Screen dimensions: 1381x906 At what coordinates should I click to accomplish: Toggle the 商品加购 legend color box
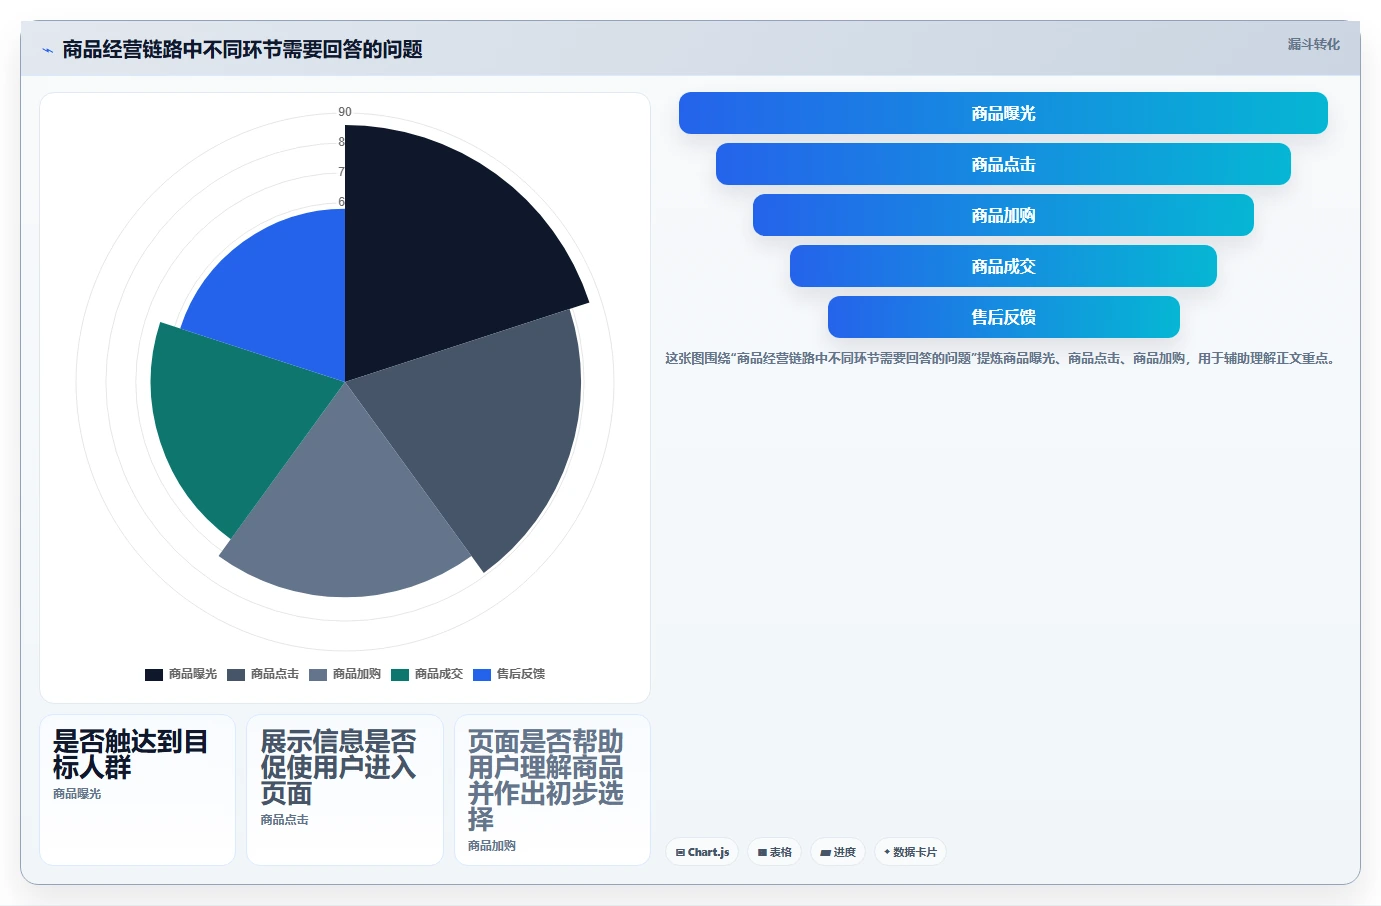click(x=318, y=675)
